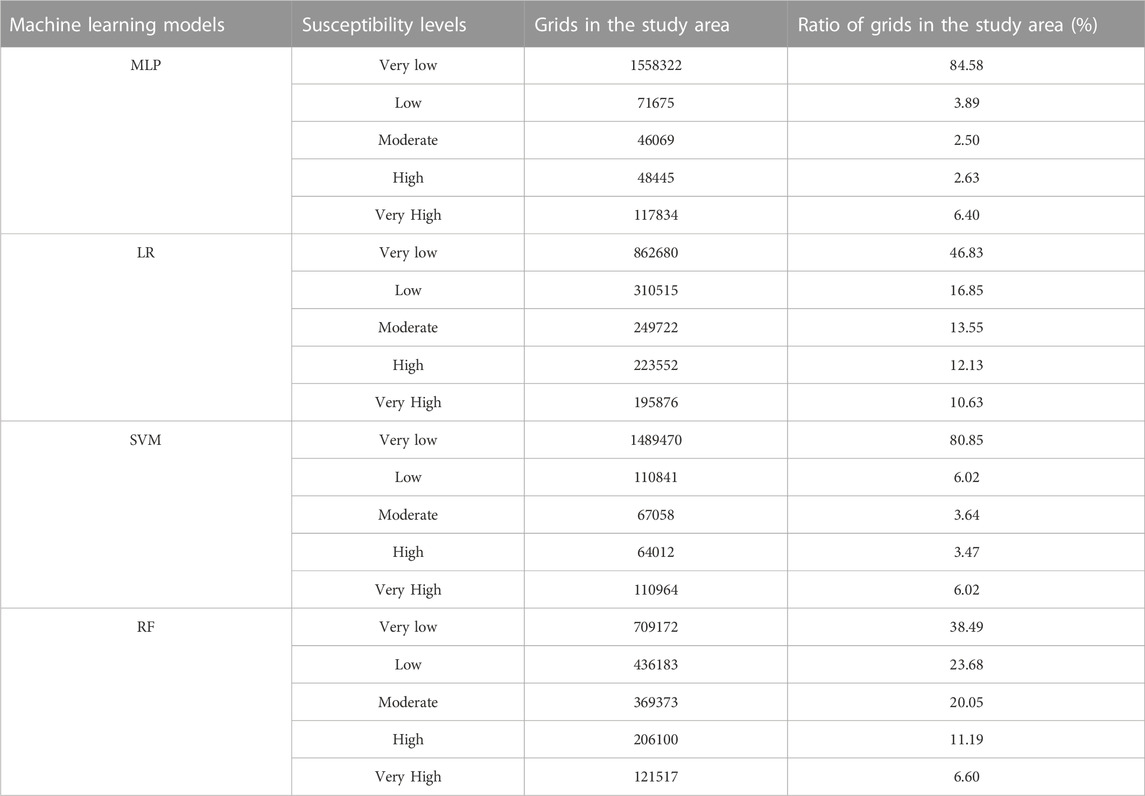The width and height of the screenshot is (1145, 796).
Task: Select the LR model cell
Action: pos(145,253)
